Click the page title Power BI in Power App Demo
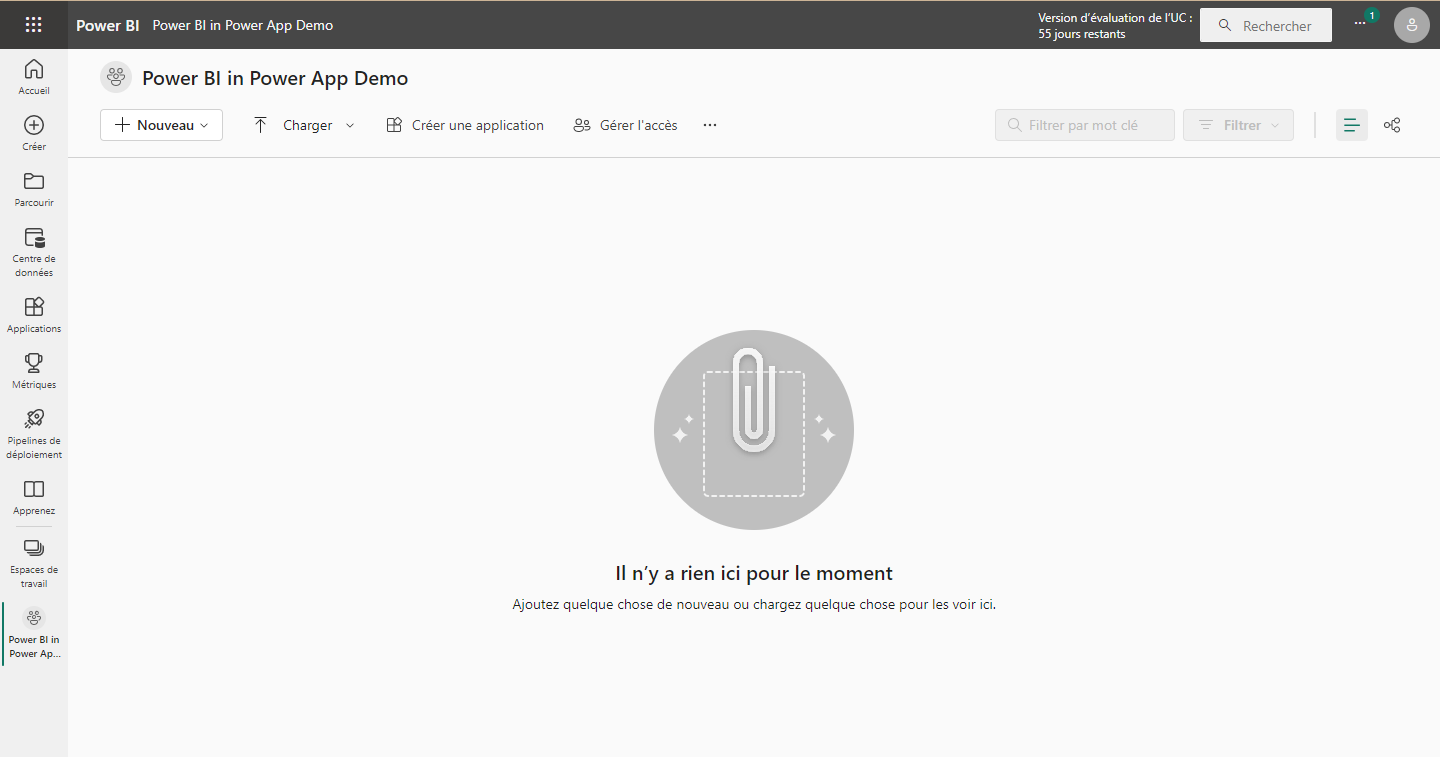The height and width of the screenshot is (757, 1440). coord(275,78)
